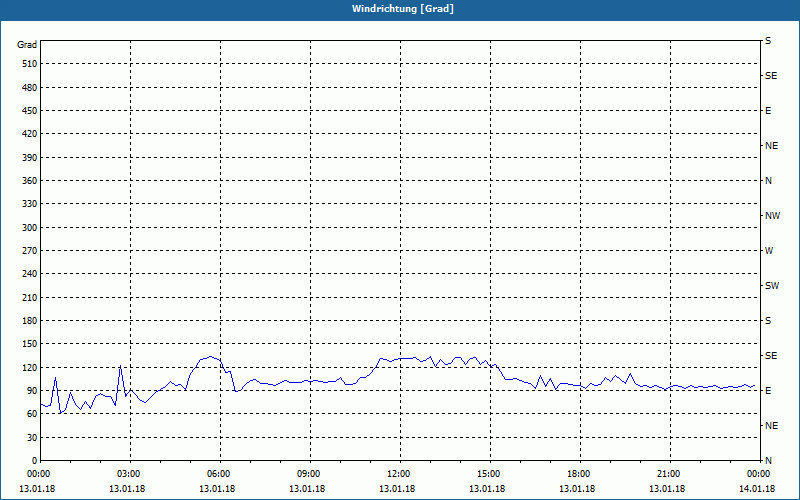Pick the 390 value on the y-axis
800x500 pixels.
29,158
